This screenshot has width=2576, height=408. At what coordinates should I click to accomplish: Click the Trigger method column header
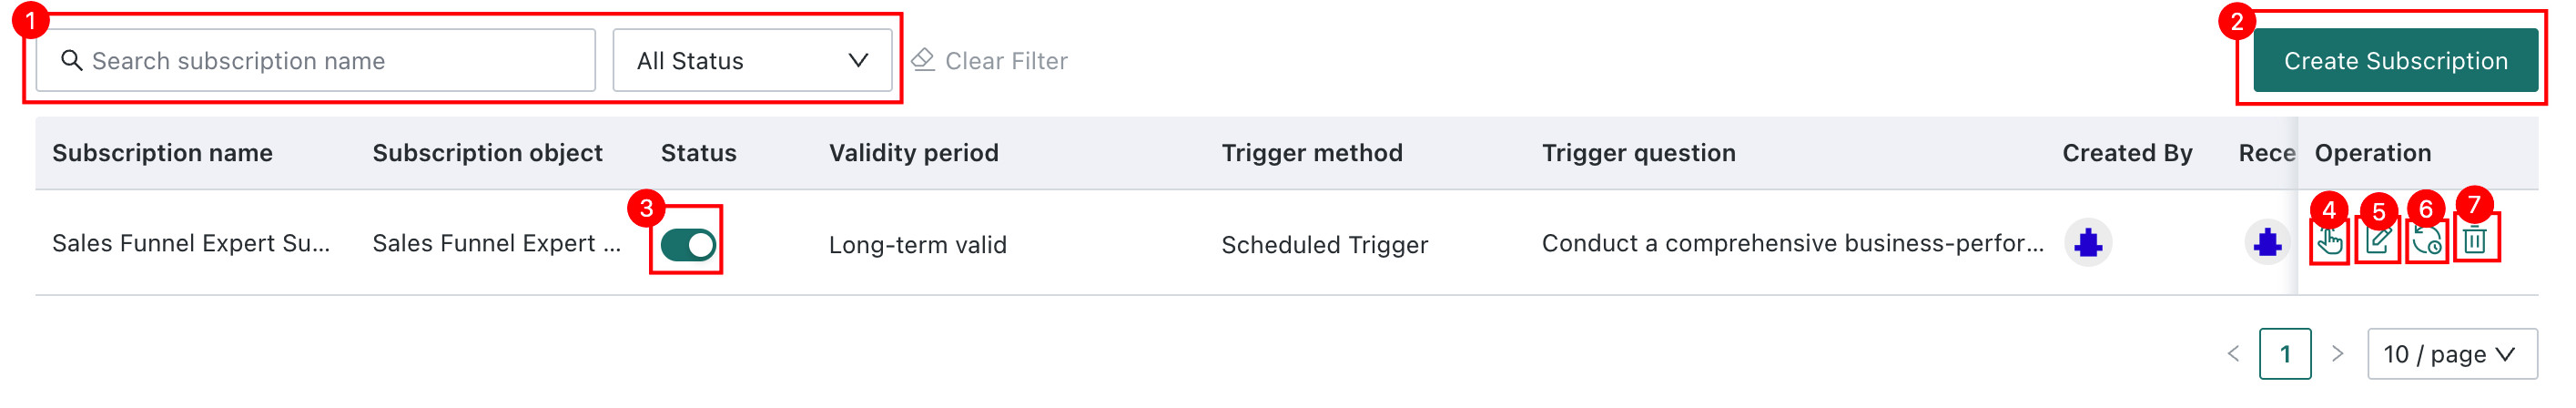[x=1311, y=153]
